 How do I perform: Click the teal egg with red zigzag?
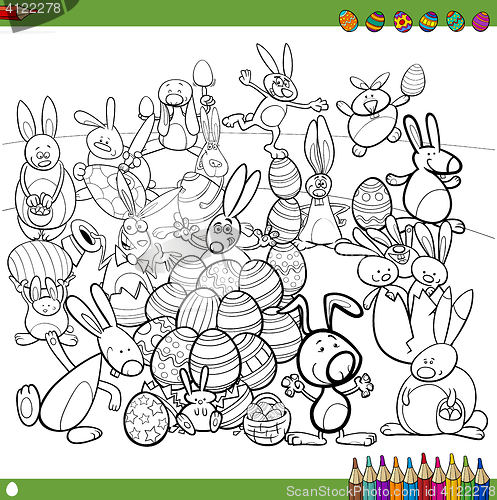click(455, 21)
